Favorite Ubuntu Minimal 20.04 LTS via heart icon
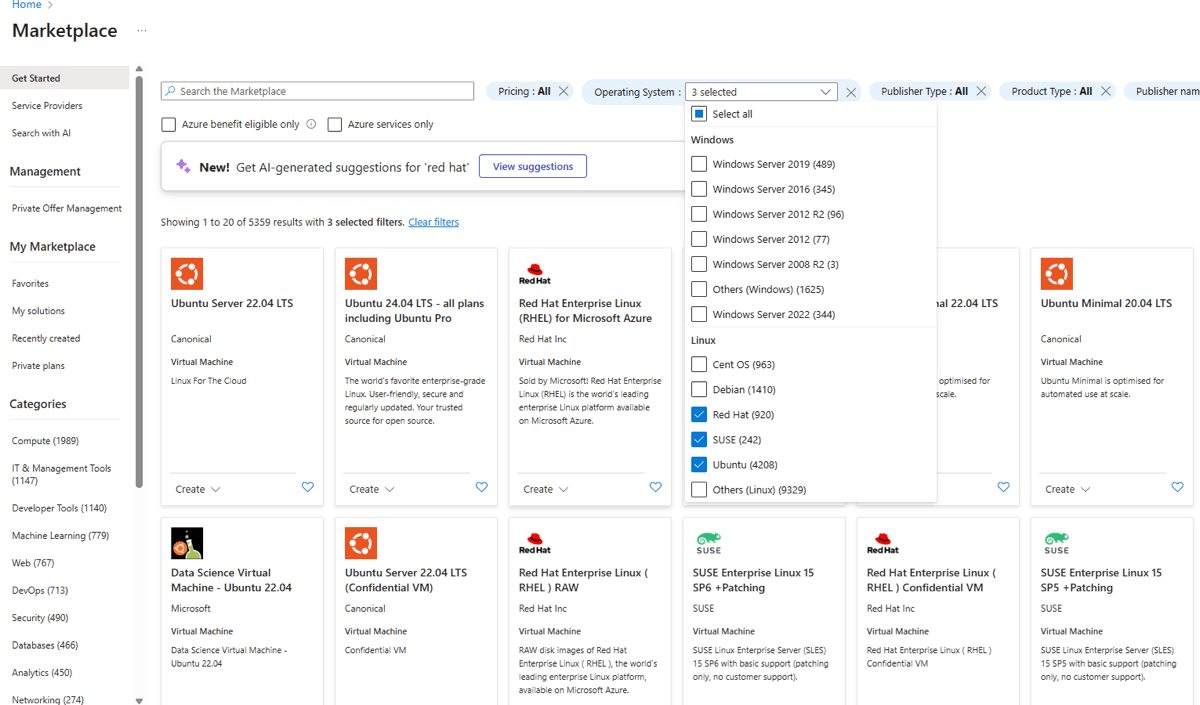The height and width of the screenshot is (705, 1200). tap(1177, 487)
